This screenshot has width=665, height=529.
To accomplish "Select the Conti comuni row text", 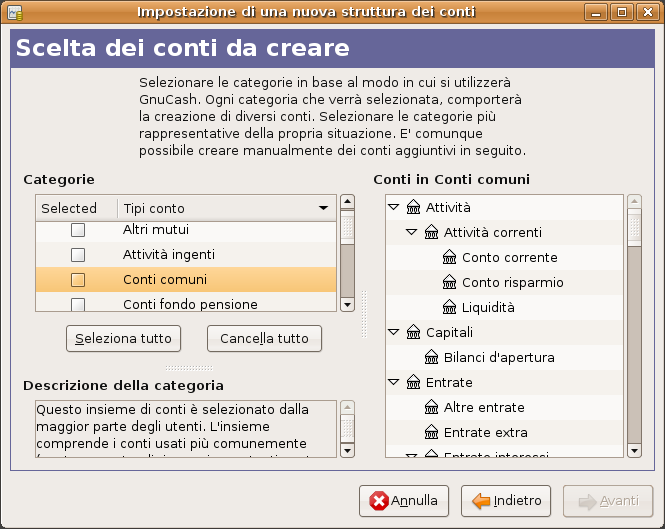I will coord(165,280).
